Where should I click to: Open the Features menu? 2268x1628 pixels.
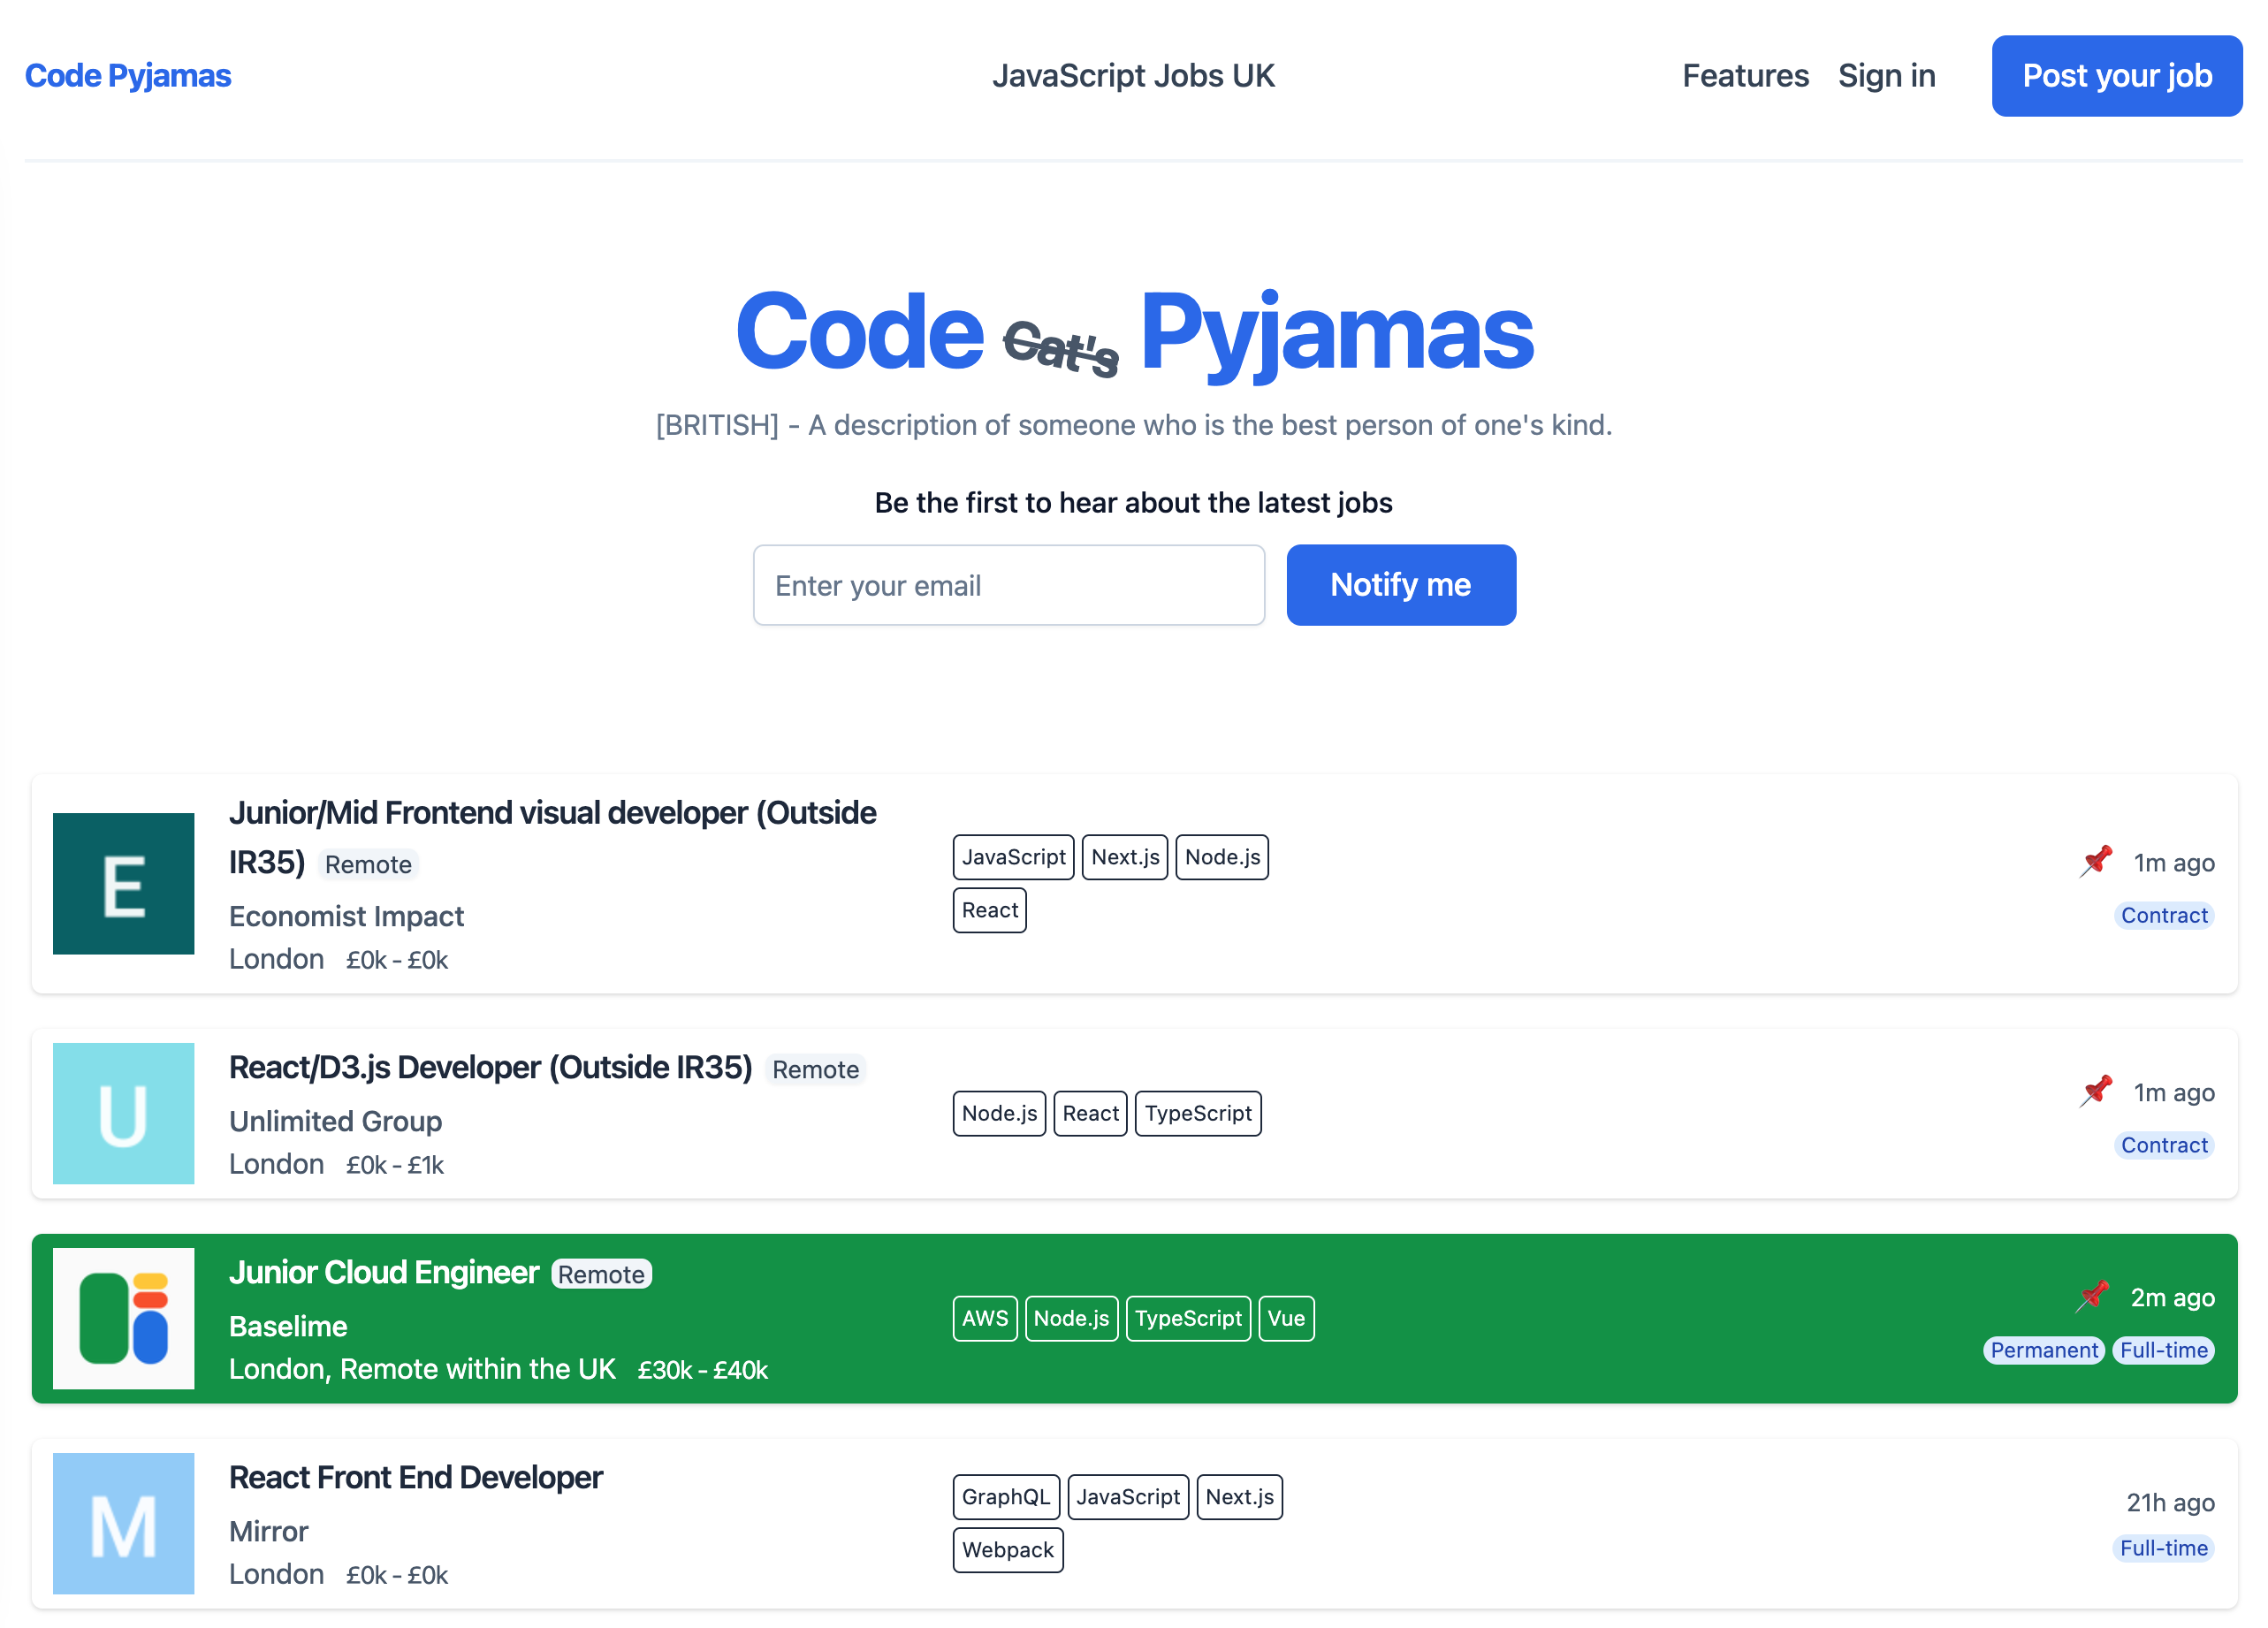[x=1745, y=75]
